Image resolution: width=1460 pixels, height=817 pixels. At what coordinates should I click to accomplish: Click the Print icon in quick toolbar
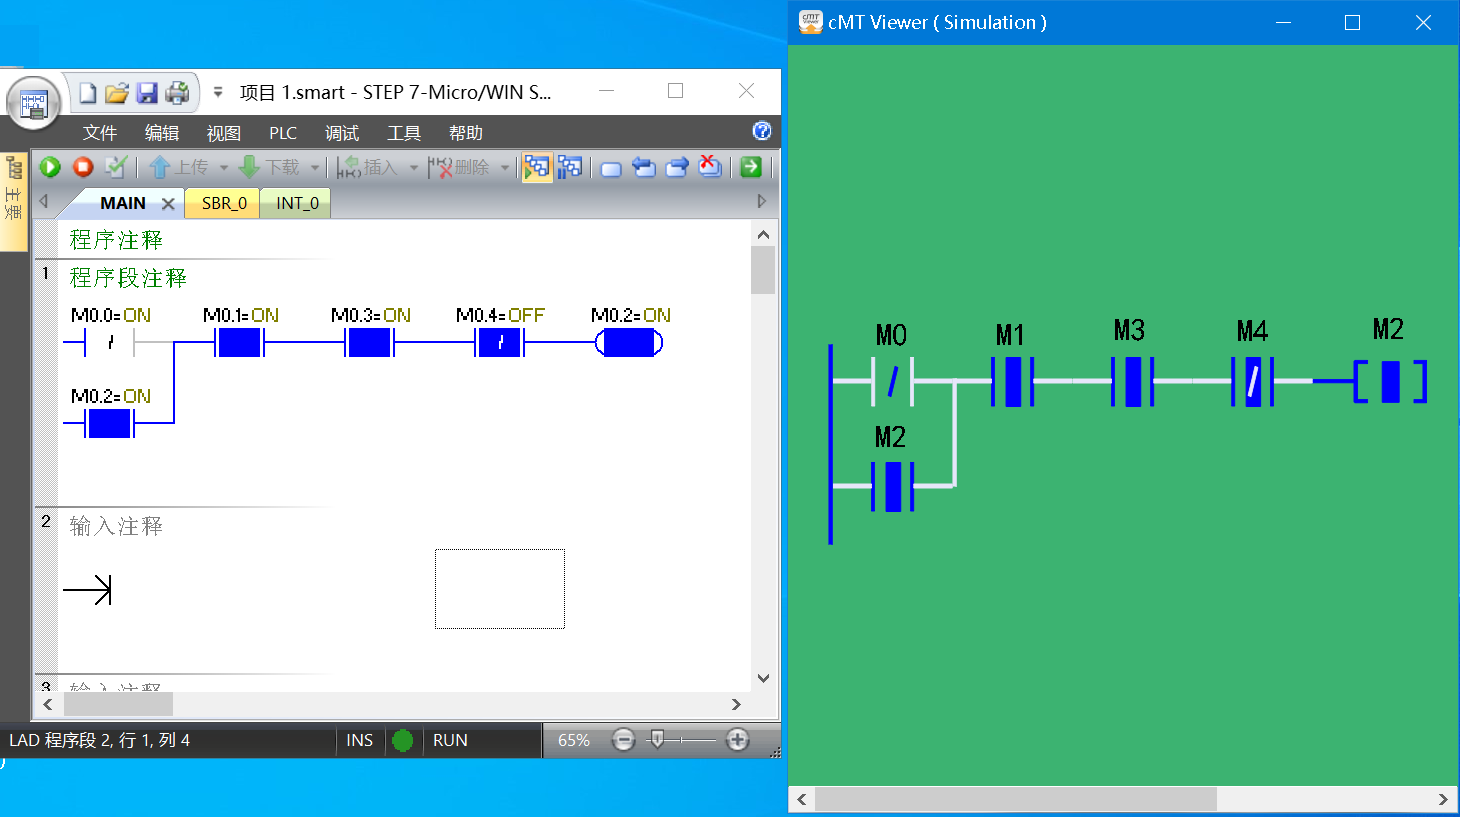(x=177, y=93)
